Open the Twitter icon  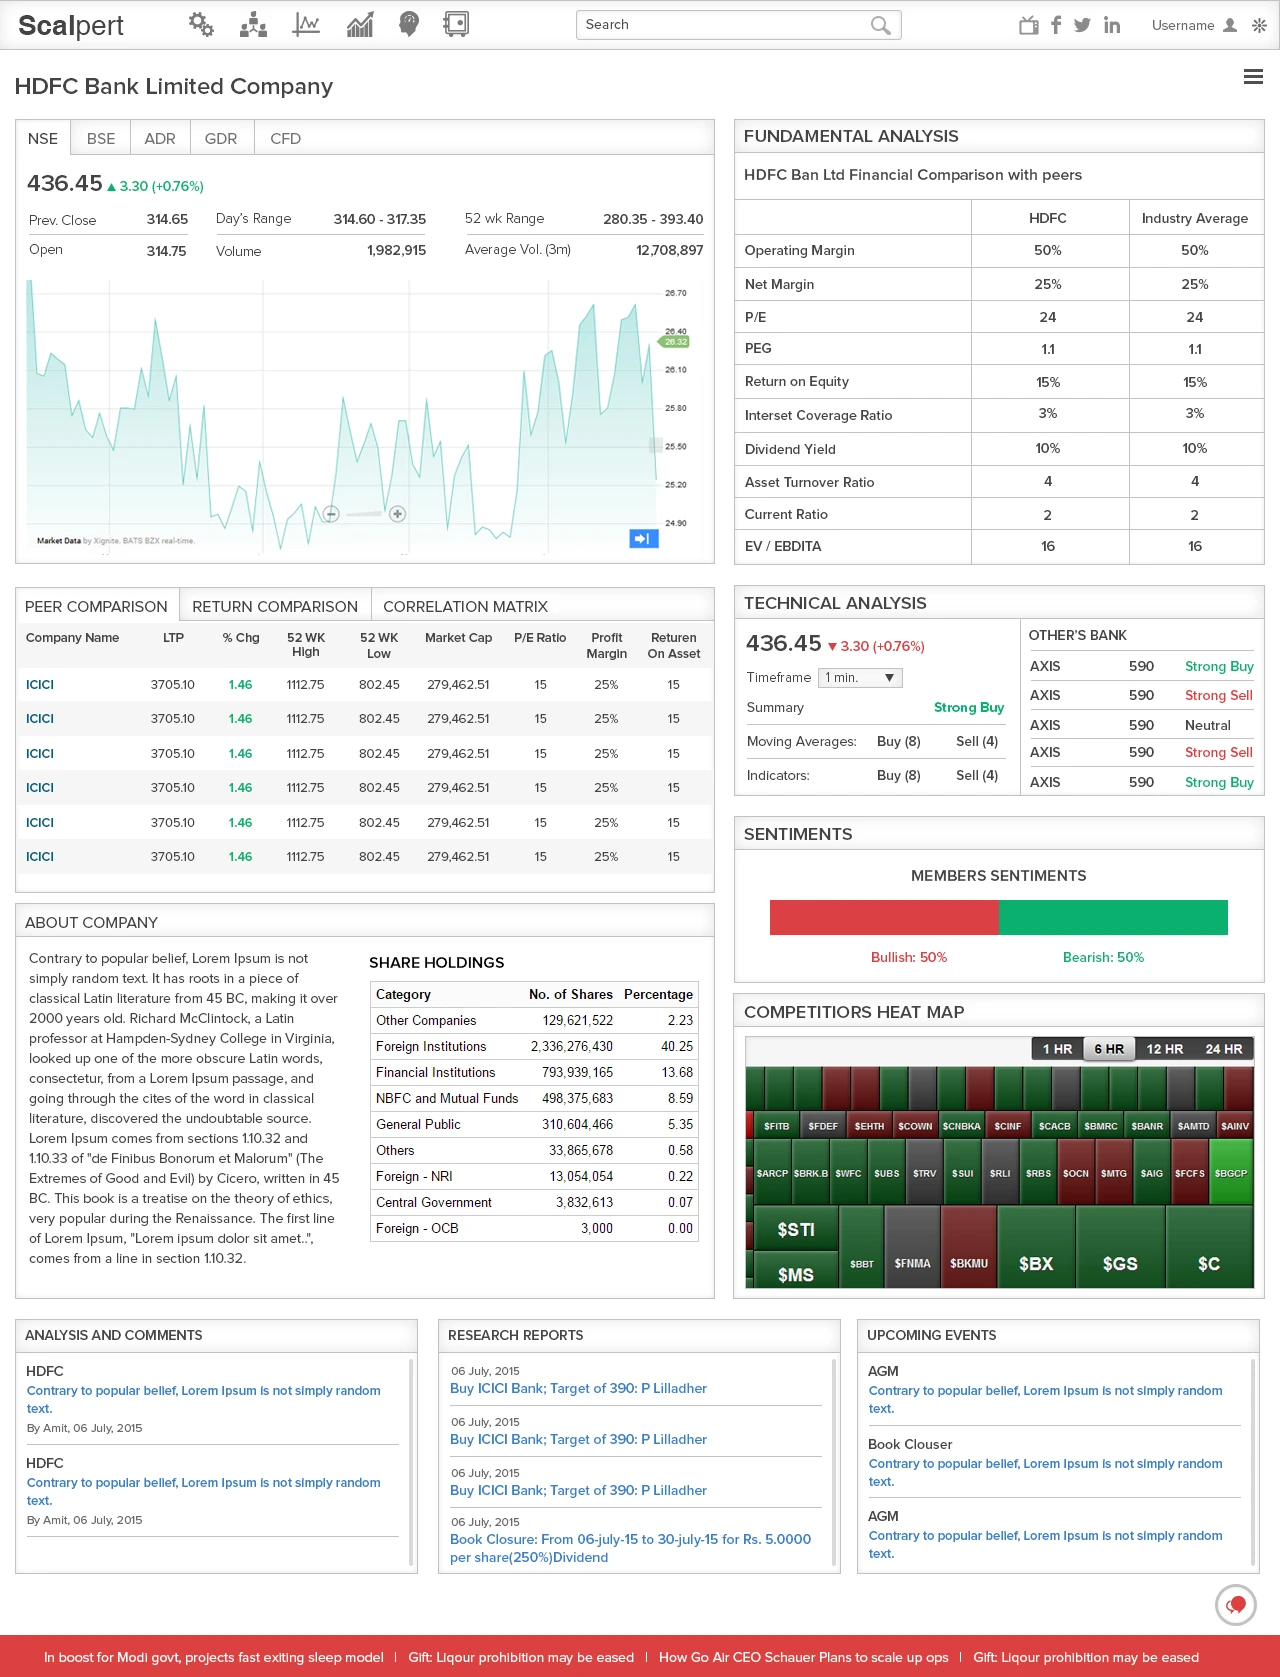pos(1082,25)
